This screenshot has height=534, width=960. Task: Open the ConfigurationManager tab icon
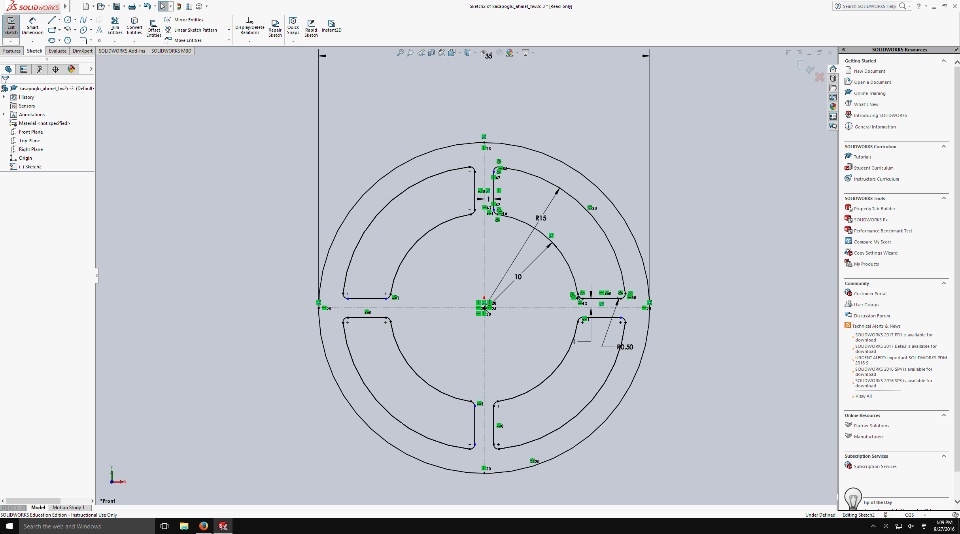coord(40,69)
